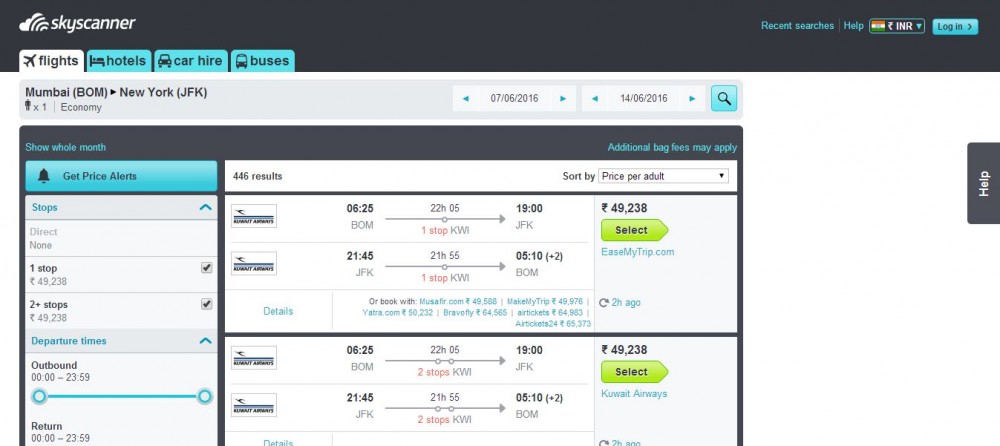Open the Sort by Price per adult dropdown
The width and height of the screenshot is (1000, 446).
coord(663,176)
